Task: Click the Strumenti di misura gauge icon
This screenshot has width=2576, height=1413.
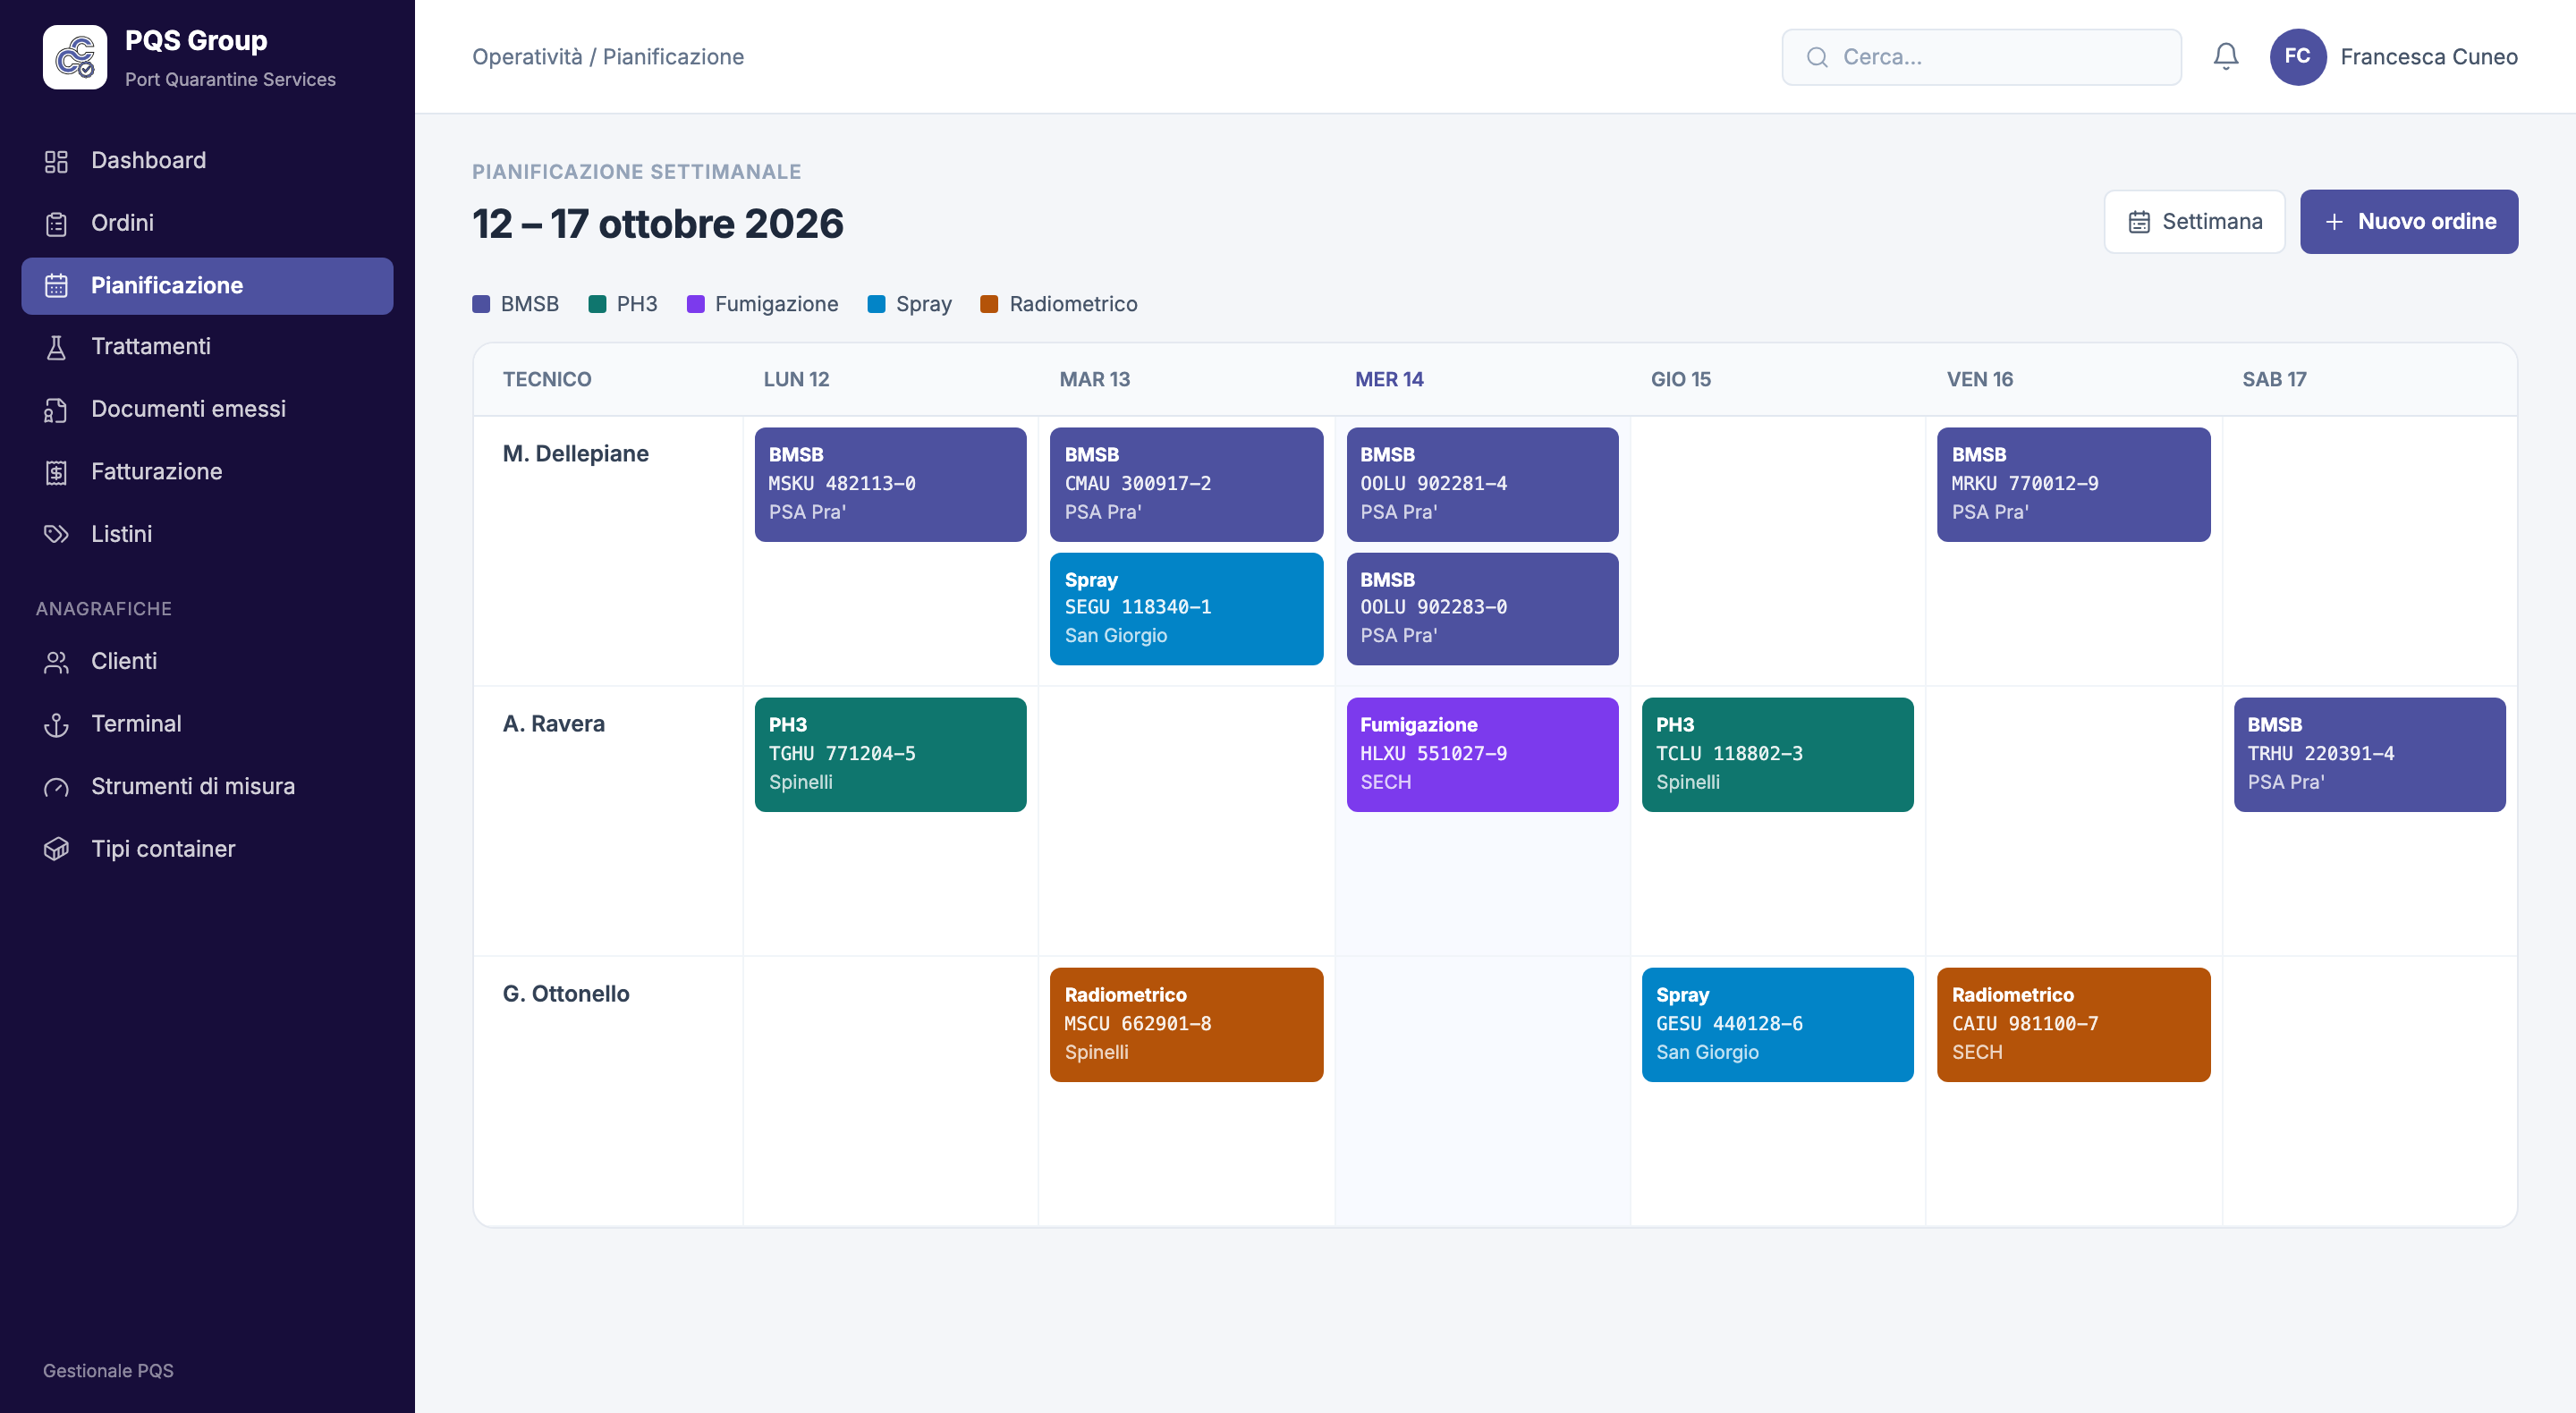Action: tap(56, 787)
